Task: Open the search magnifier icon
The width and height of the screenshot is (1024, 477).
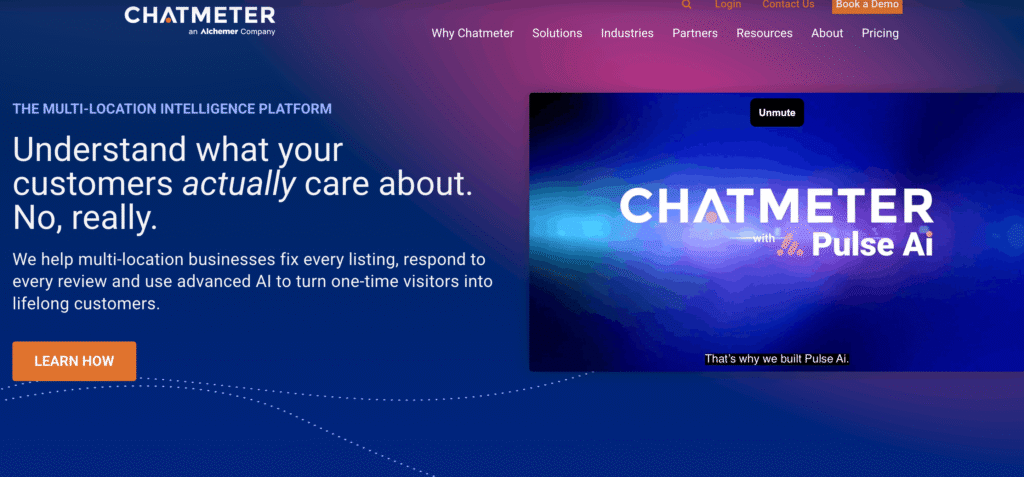Action: pyautogui.click(x=686, y=4)
